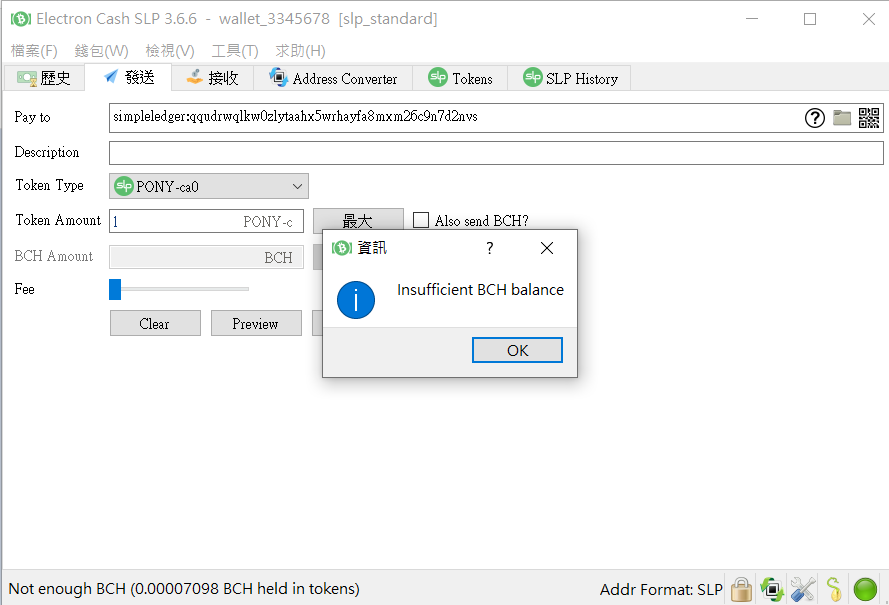889x605 pixels.
Task: Minimize the Electron Cash window
Action: pos(752,19)
